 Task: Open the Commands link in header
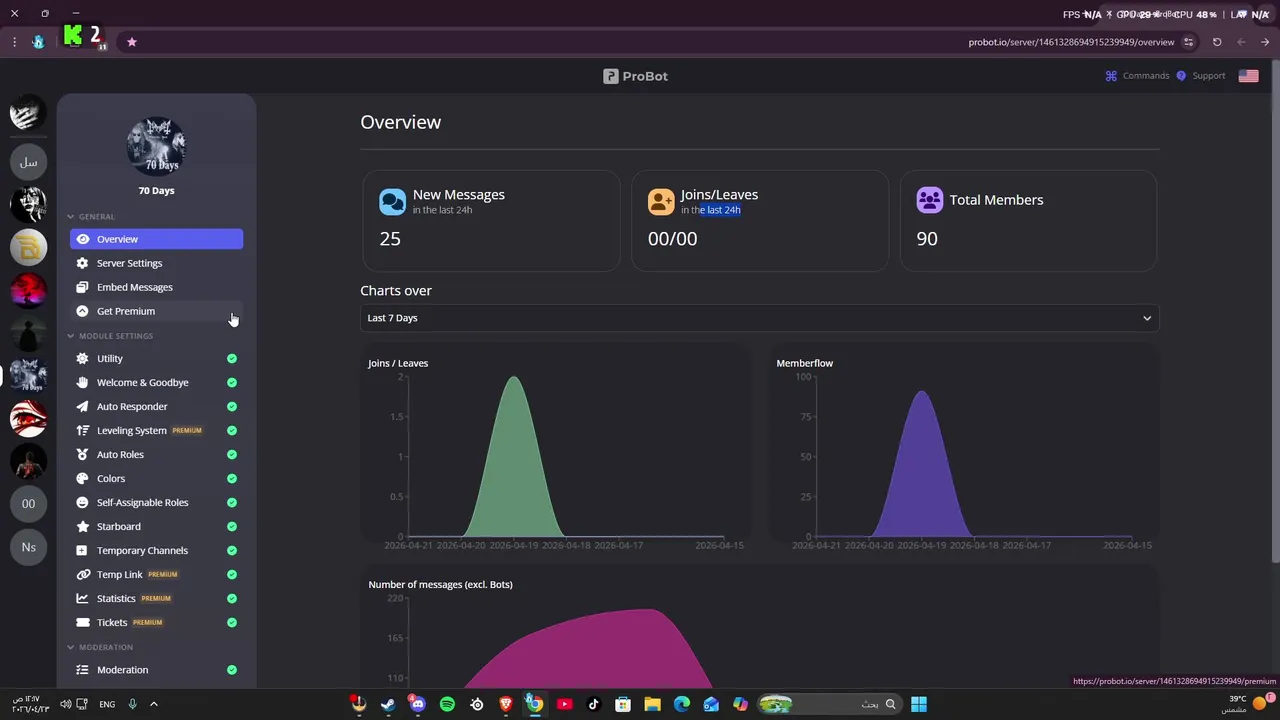(1137, 76)
